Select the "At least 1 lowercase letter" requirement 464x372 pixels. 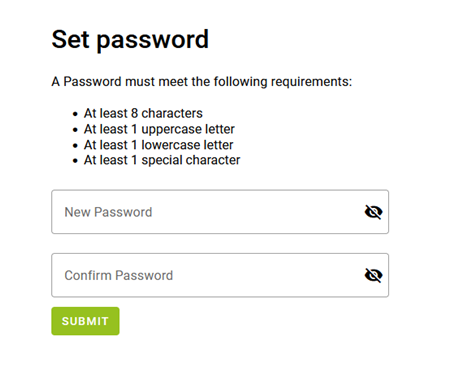pos(158,145)
